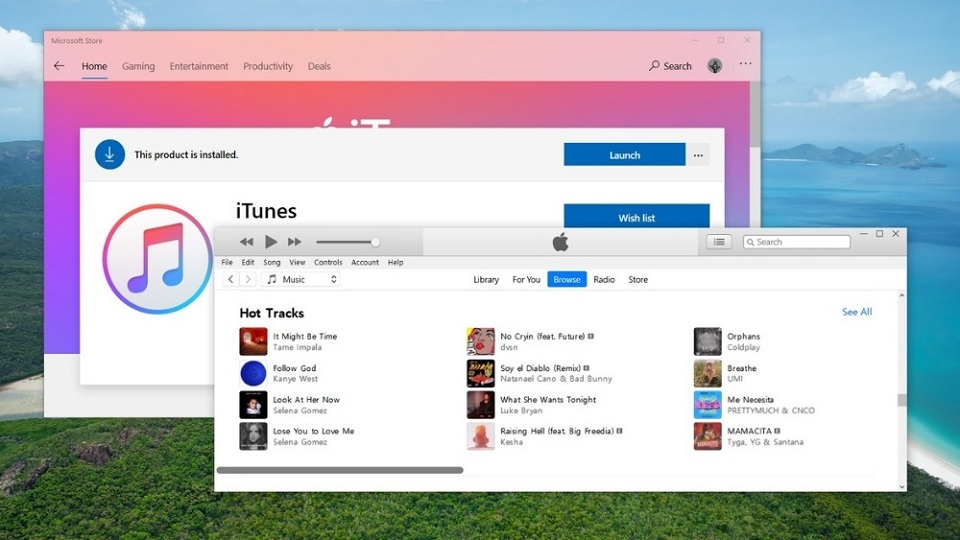This screenshot has height=540, width=960.
Task: Click the Launch button in Microsoft Store
Action: pos(624,155)
